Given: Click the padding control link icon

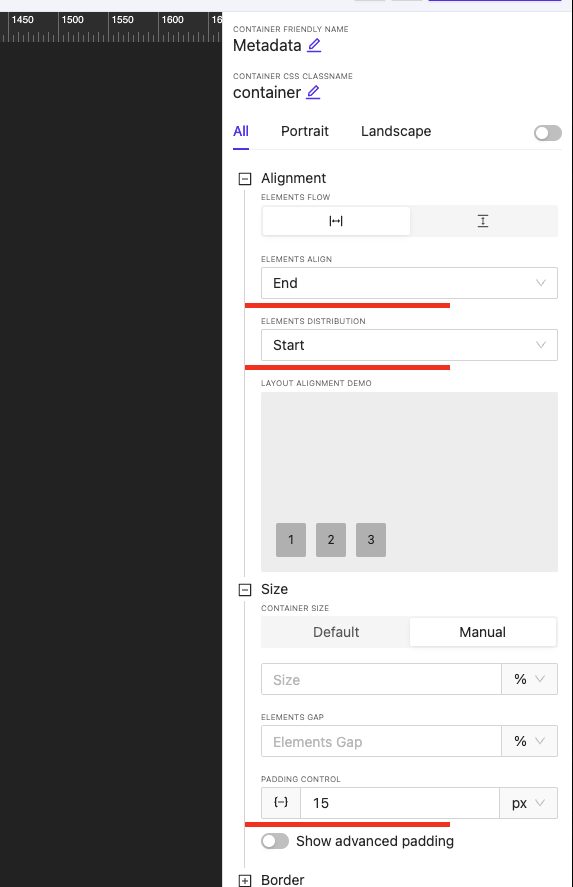Looking at the screenshot, I should tap(281, 803).
